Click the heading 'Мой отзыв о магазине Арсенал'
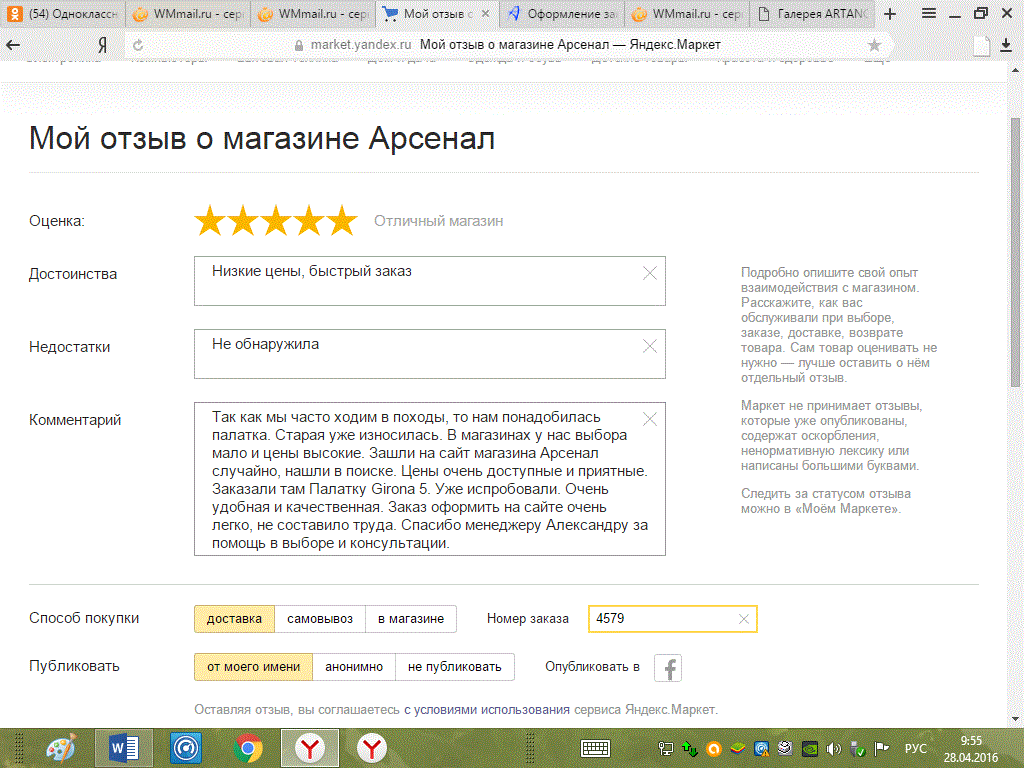Image resolution: width=1024 pixels, height=768 pixels. [262, 138]
